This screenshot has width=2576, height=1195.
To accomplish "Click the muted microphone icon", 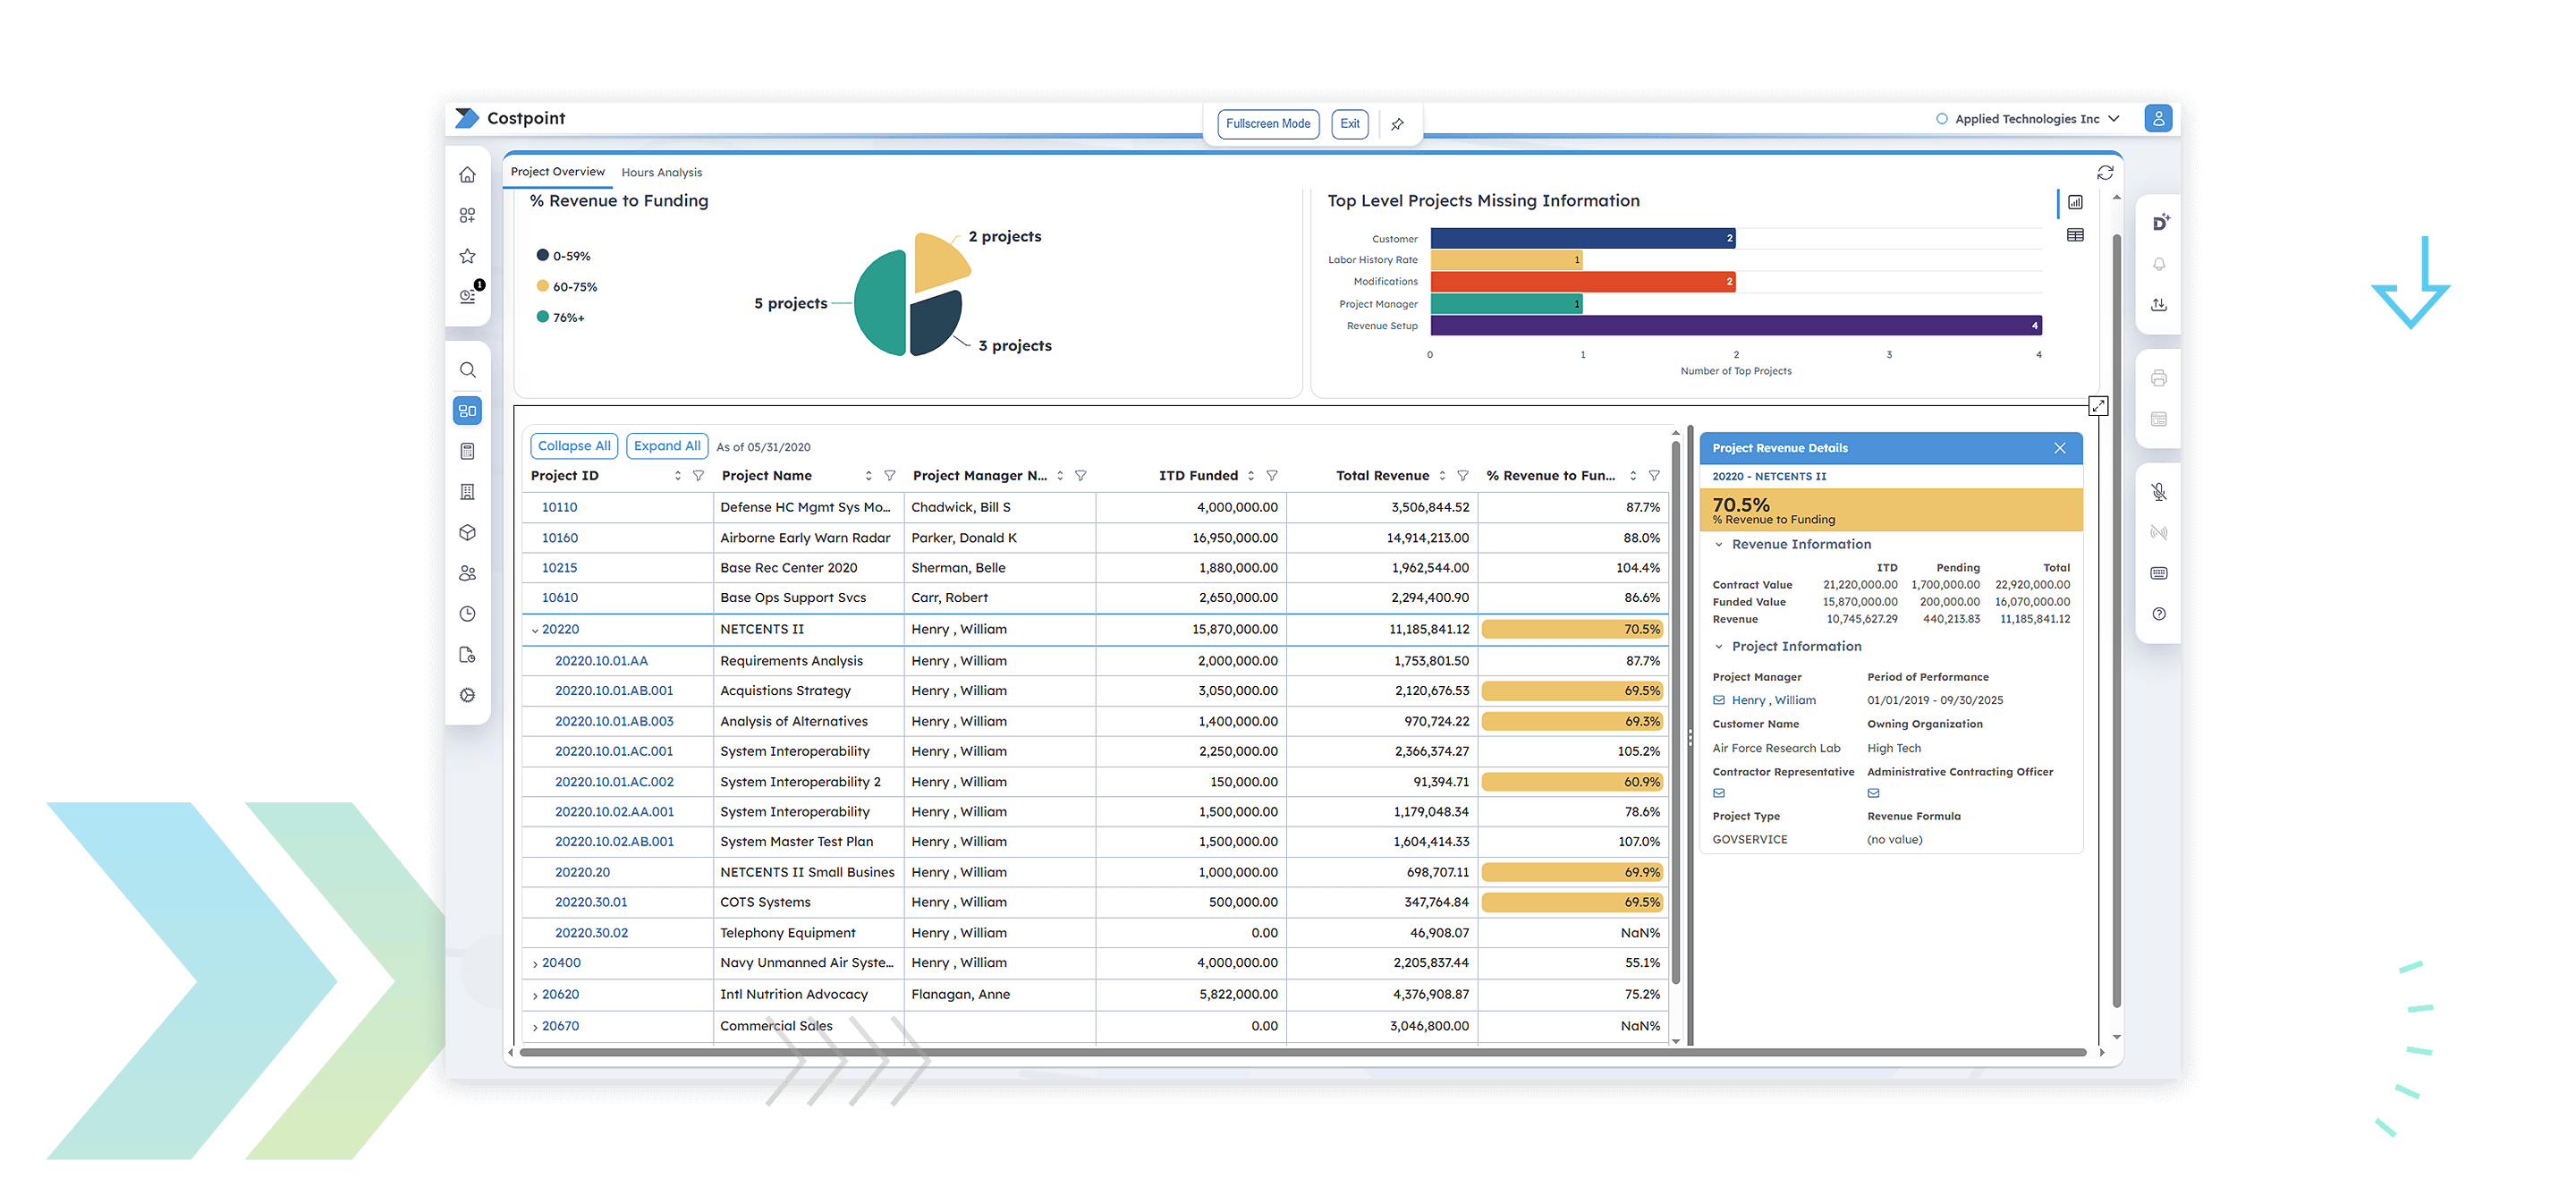I will (x=2159, y=492).
